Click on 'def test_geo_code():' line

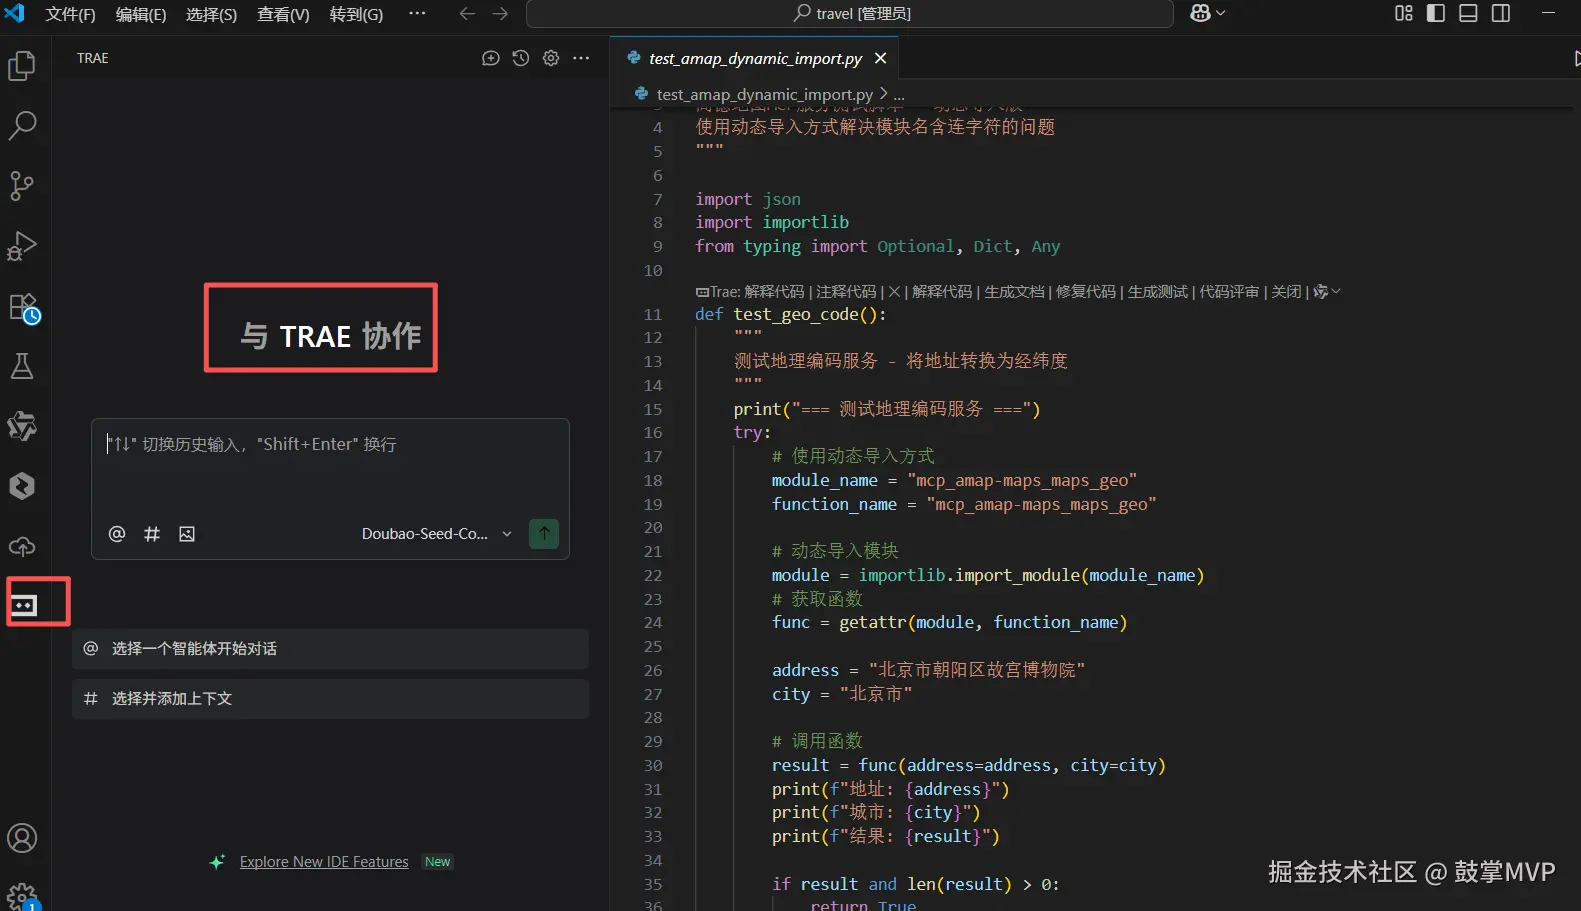coord(790,314)
